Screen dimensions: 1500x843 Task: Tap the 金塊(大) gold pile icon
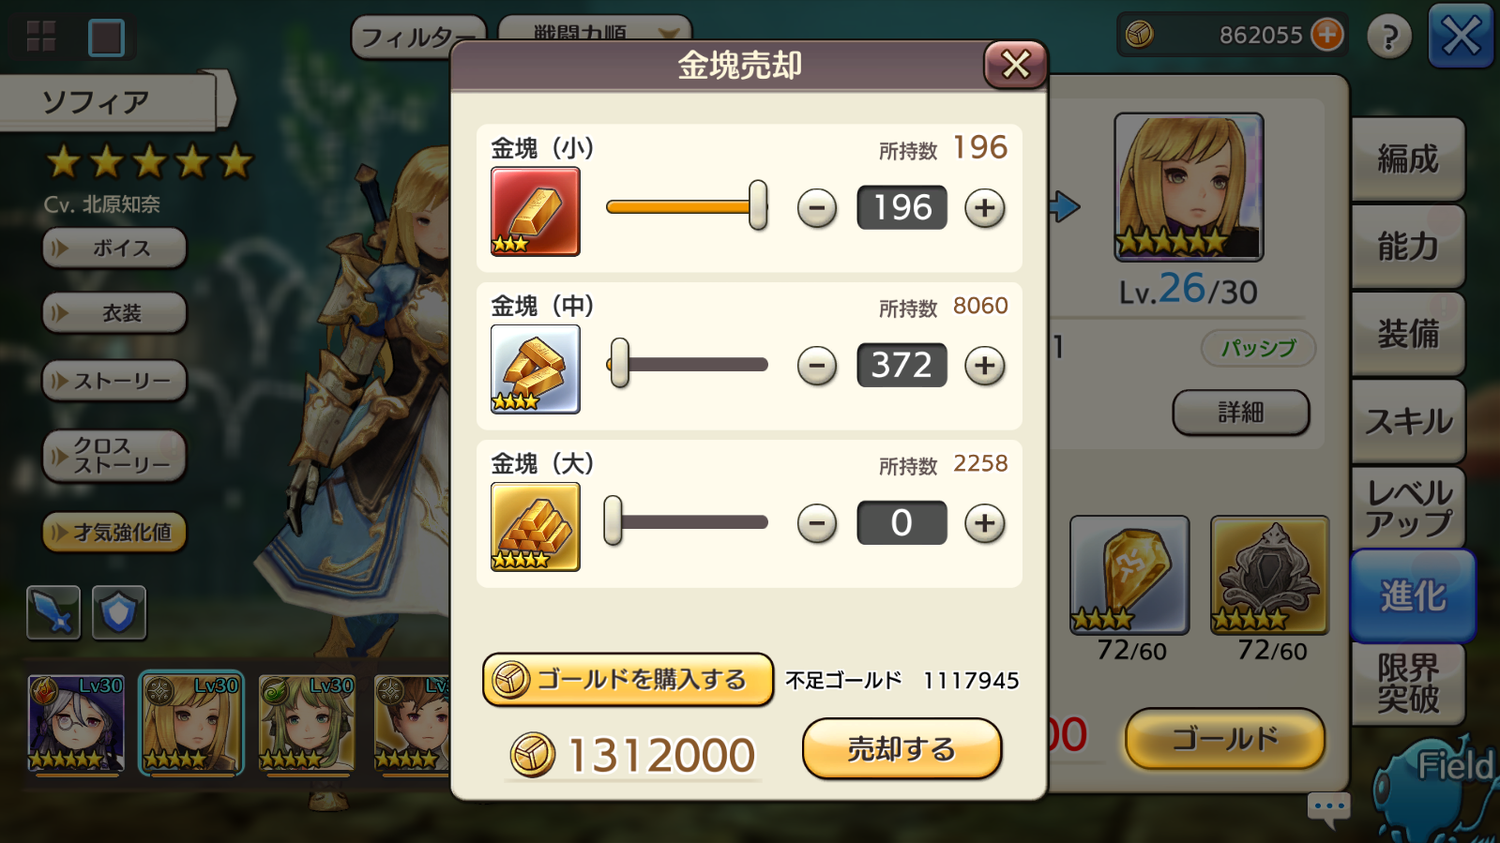point(535,527)
